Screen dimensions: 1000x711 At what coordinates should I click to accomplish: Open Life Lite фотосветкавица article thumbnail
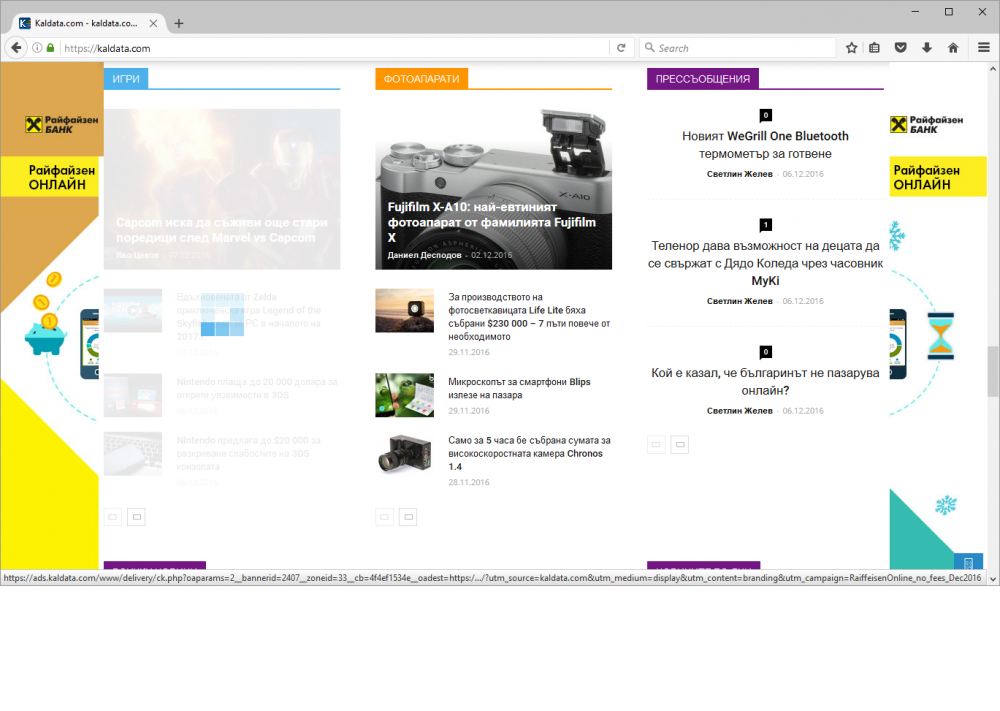click(x=404, y=311)
